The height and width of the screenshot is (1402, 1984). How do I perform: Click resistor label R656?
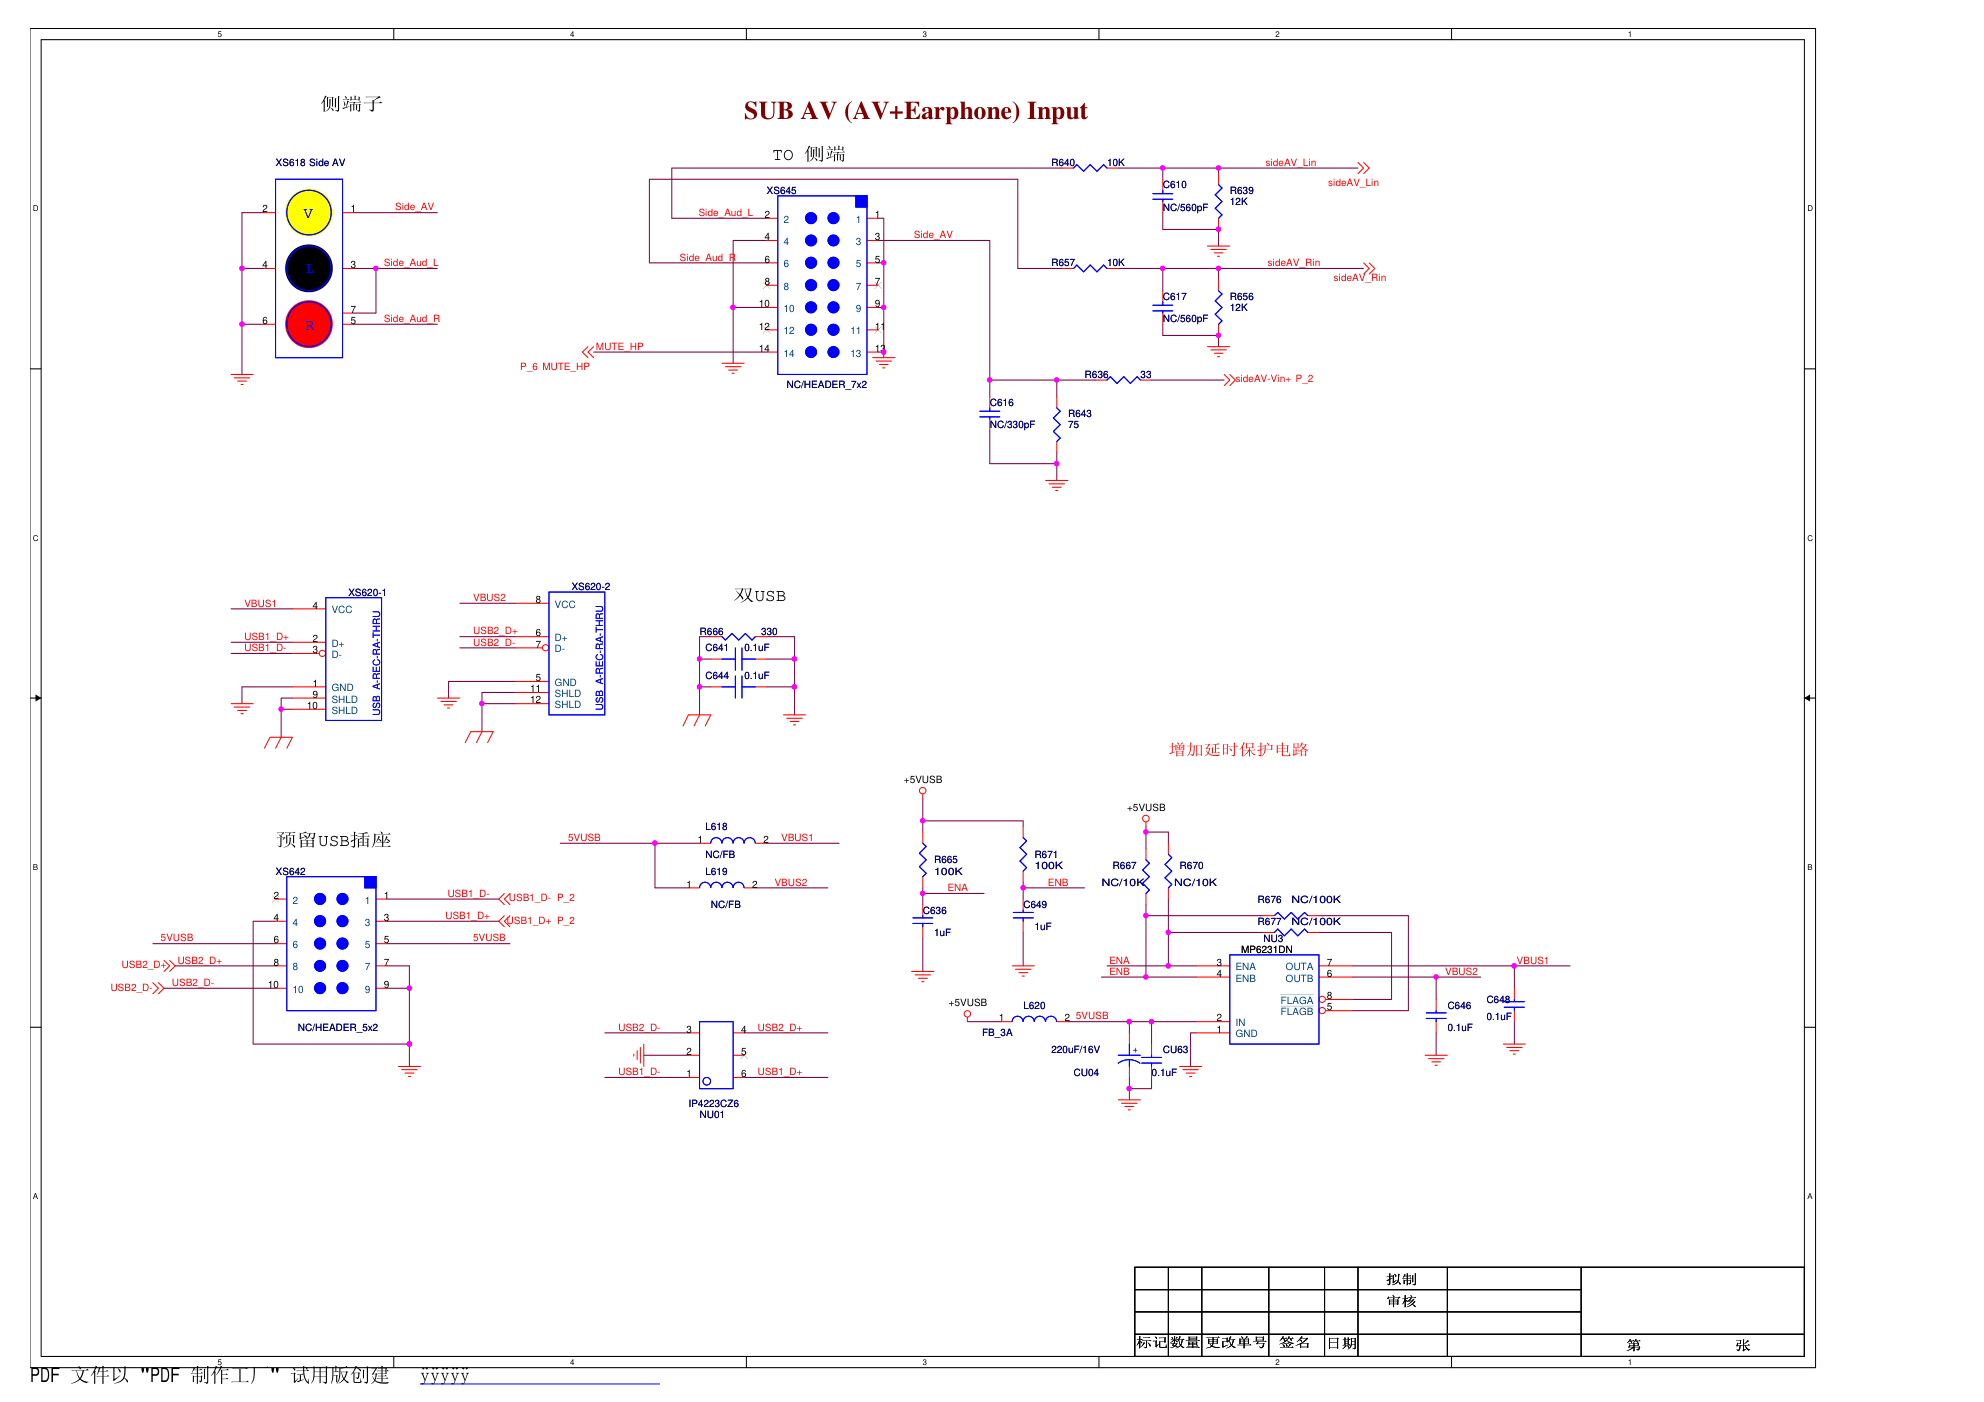pos(1241,296)
